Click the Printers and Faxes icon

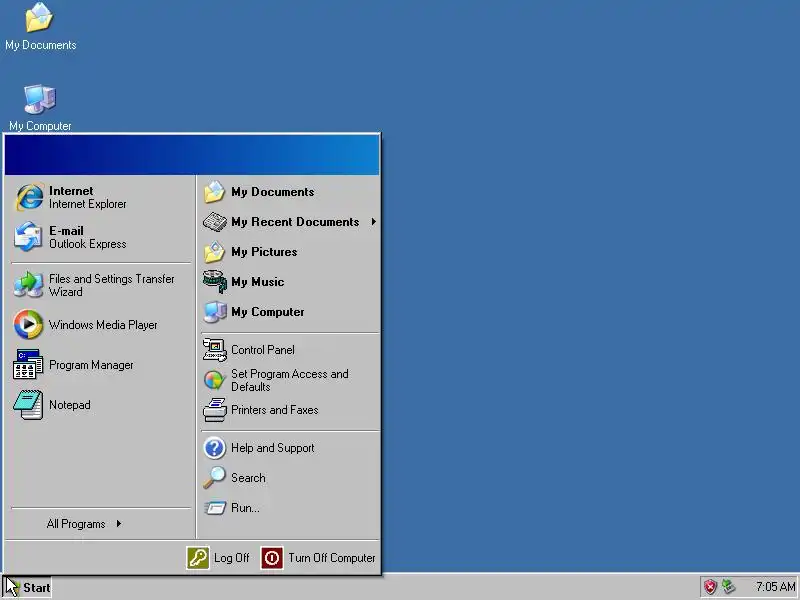(215, 410)
